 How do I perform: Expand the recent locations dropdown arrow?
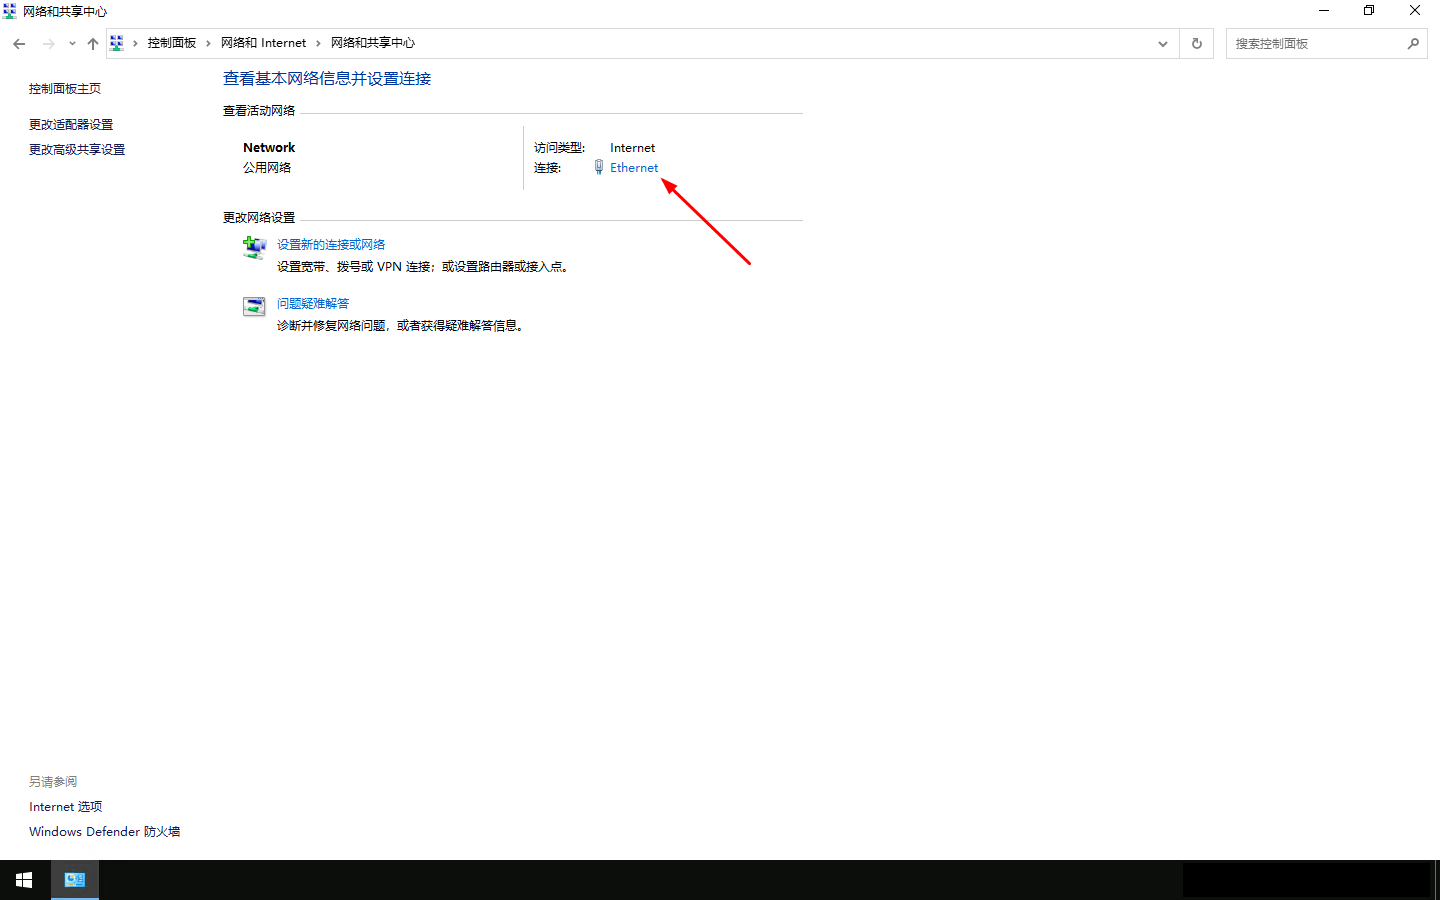click(72, 44)
